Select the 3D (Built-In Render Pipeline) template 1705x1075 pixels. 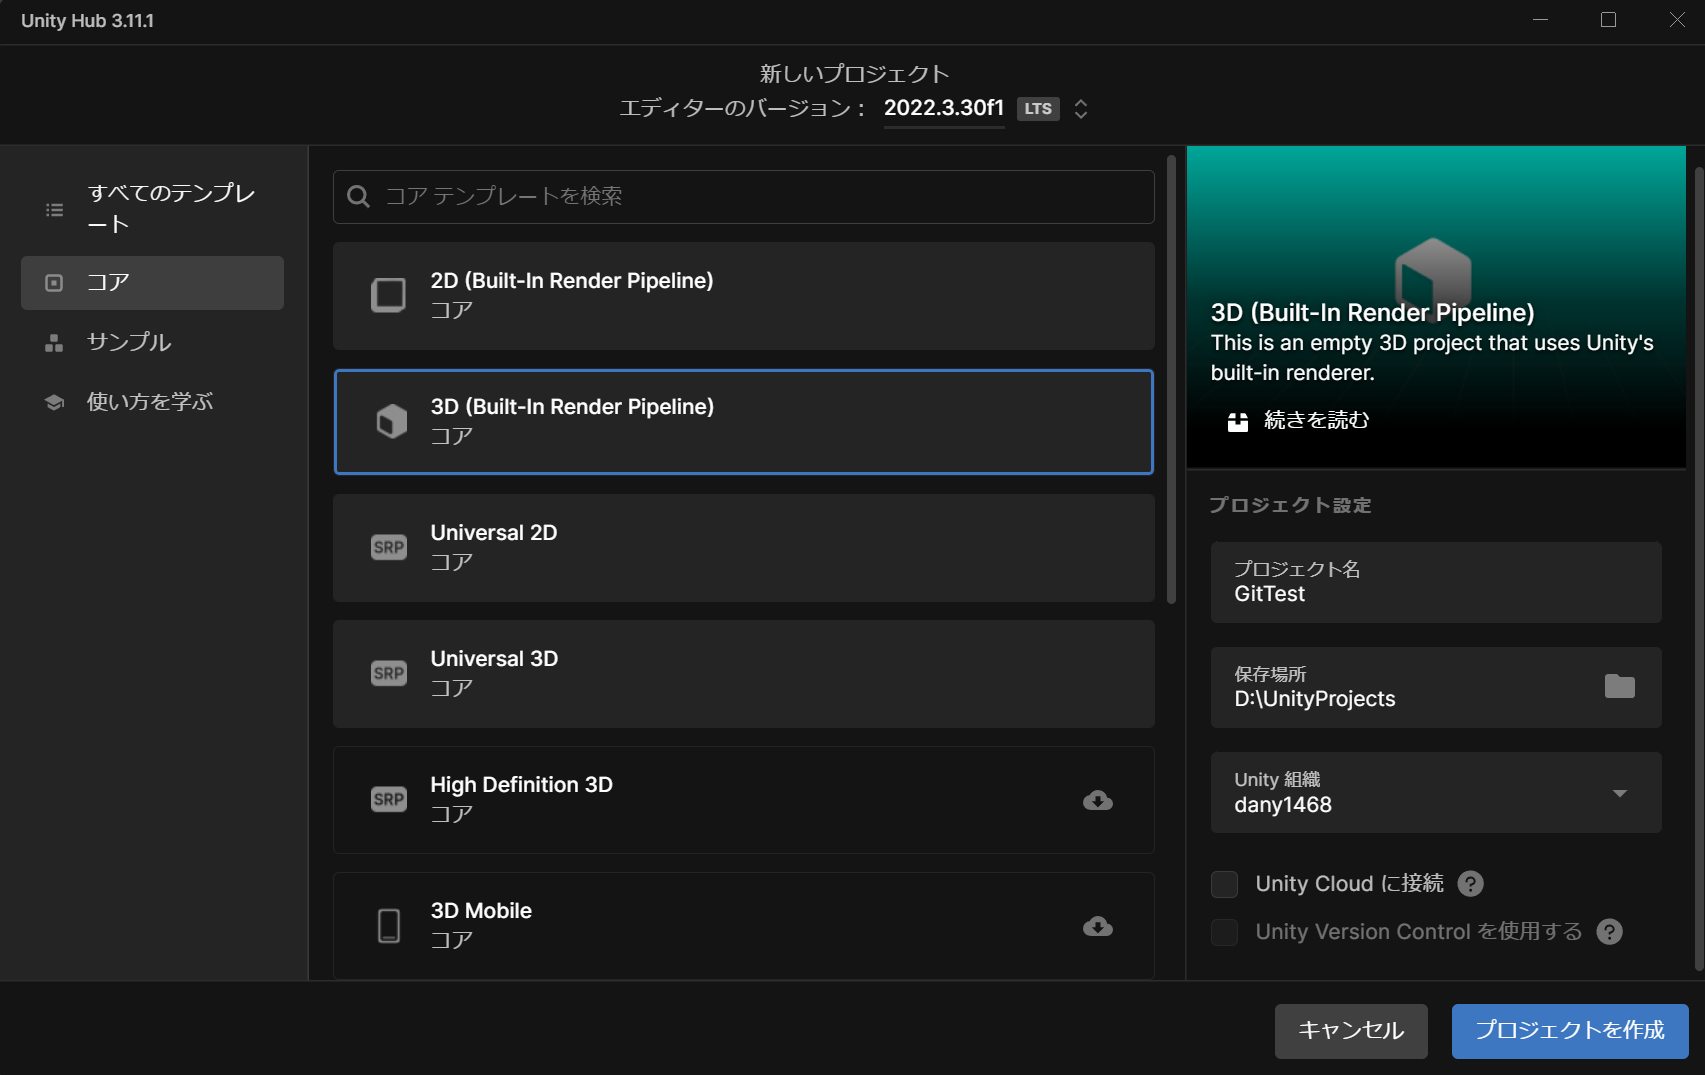[x=743, y=422]
